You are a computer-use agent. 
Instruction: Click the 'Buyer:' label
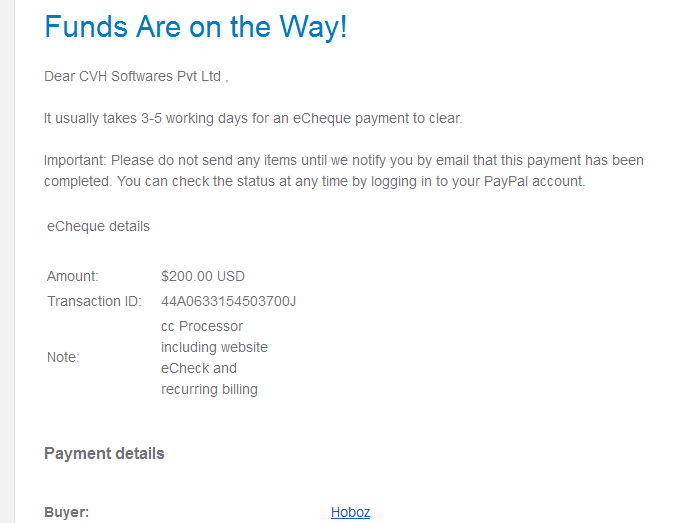(x=66, y=512)
